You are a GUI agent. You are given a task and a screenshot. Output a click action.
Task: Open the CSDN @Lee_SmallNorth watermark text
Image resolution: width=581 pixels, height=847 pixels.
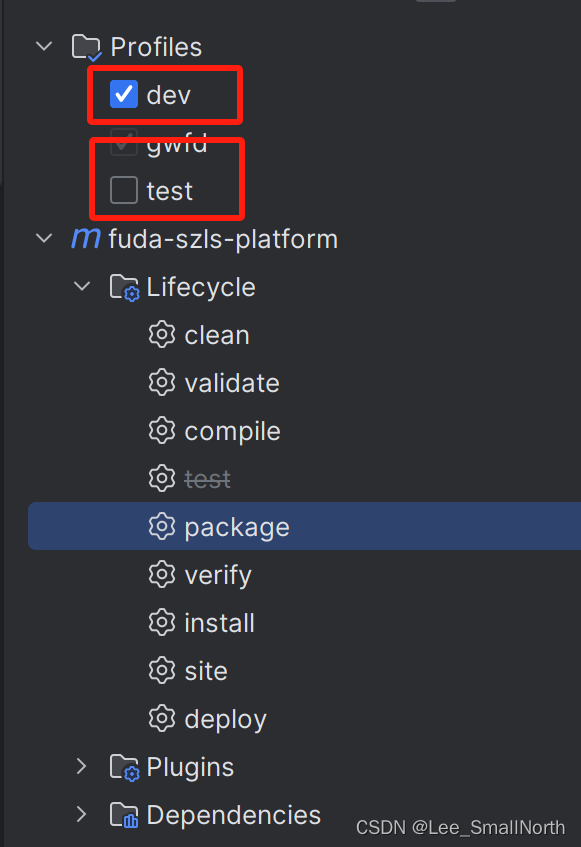tap(460, 828)
